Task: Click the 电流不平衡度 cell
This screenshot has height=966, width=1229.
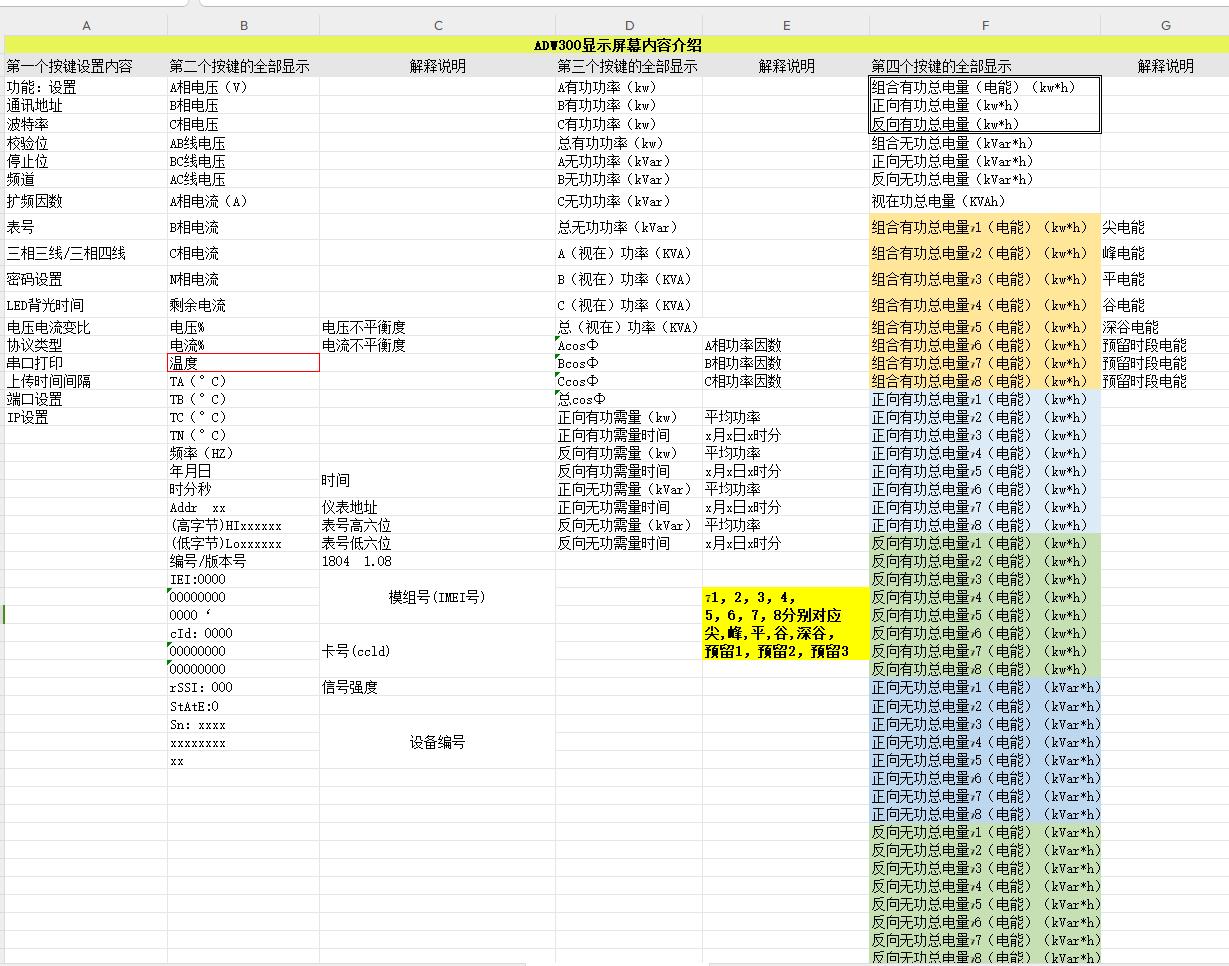Action: [x=438, y=345]
